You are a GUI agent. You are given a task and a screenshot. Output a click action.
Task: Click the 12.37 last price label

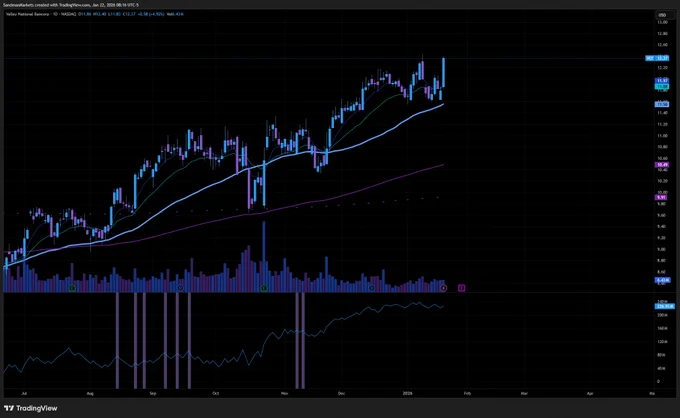pyautogui.click(x=657, y=58)
